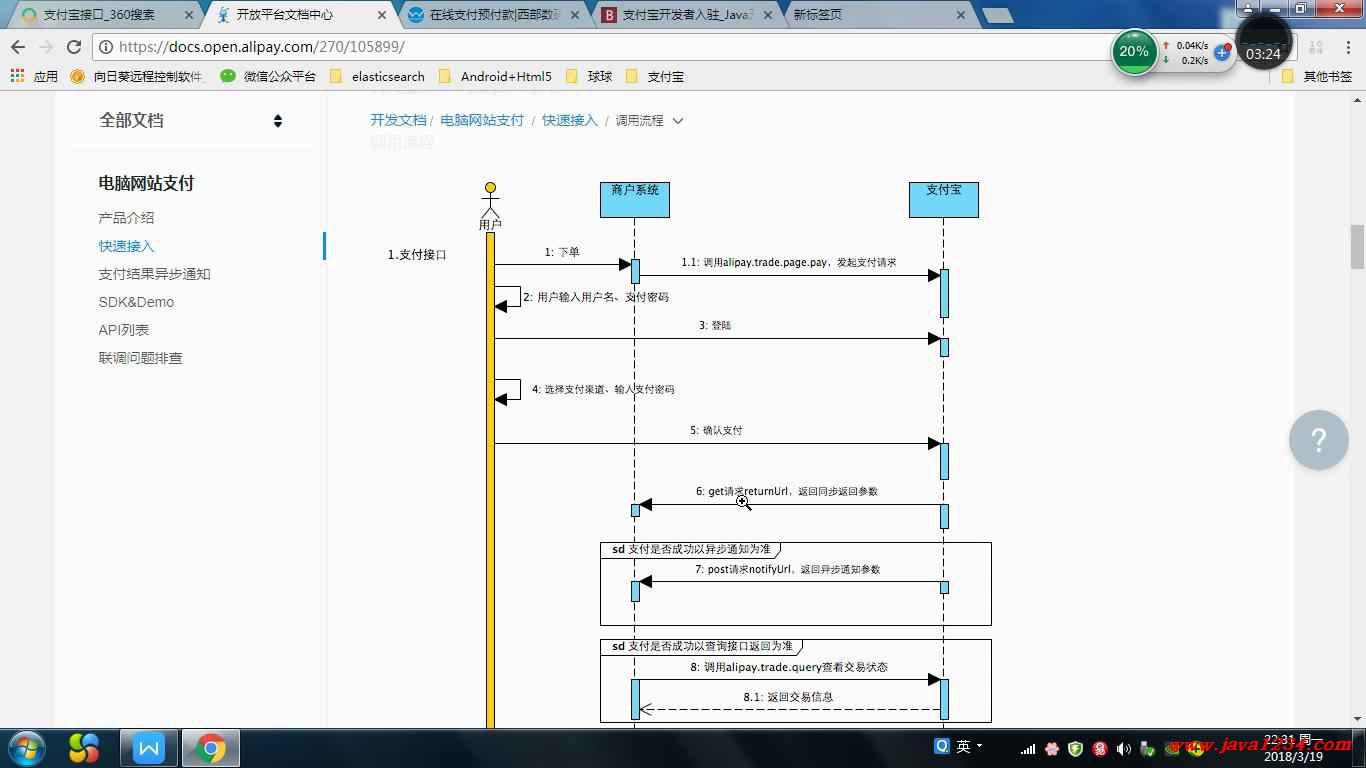This screenshot has width=1366, height=768.
Task: Open the elasticsearch bookmark folder
Action: click(x=377, y=76)
